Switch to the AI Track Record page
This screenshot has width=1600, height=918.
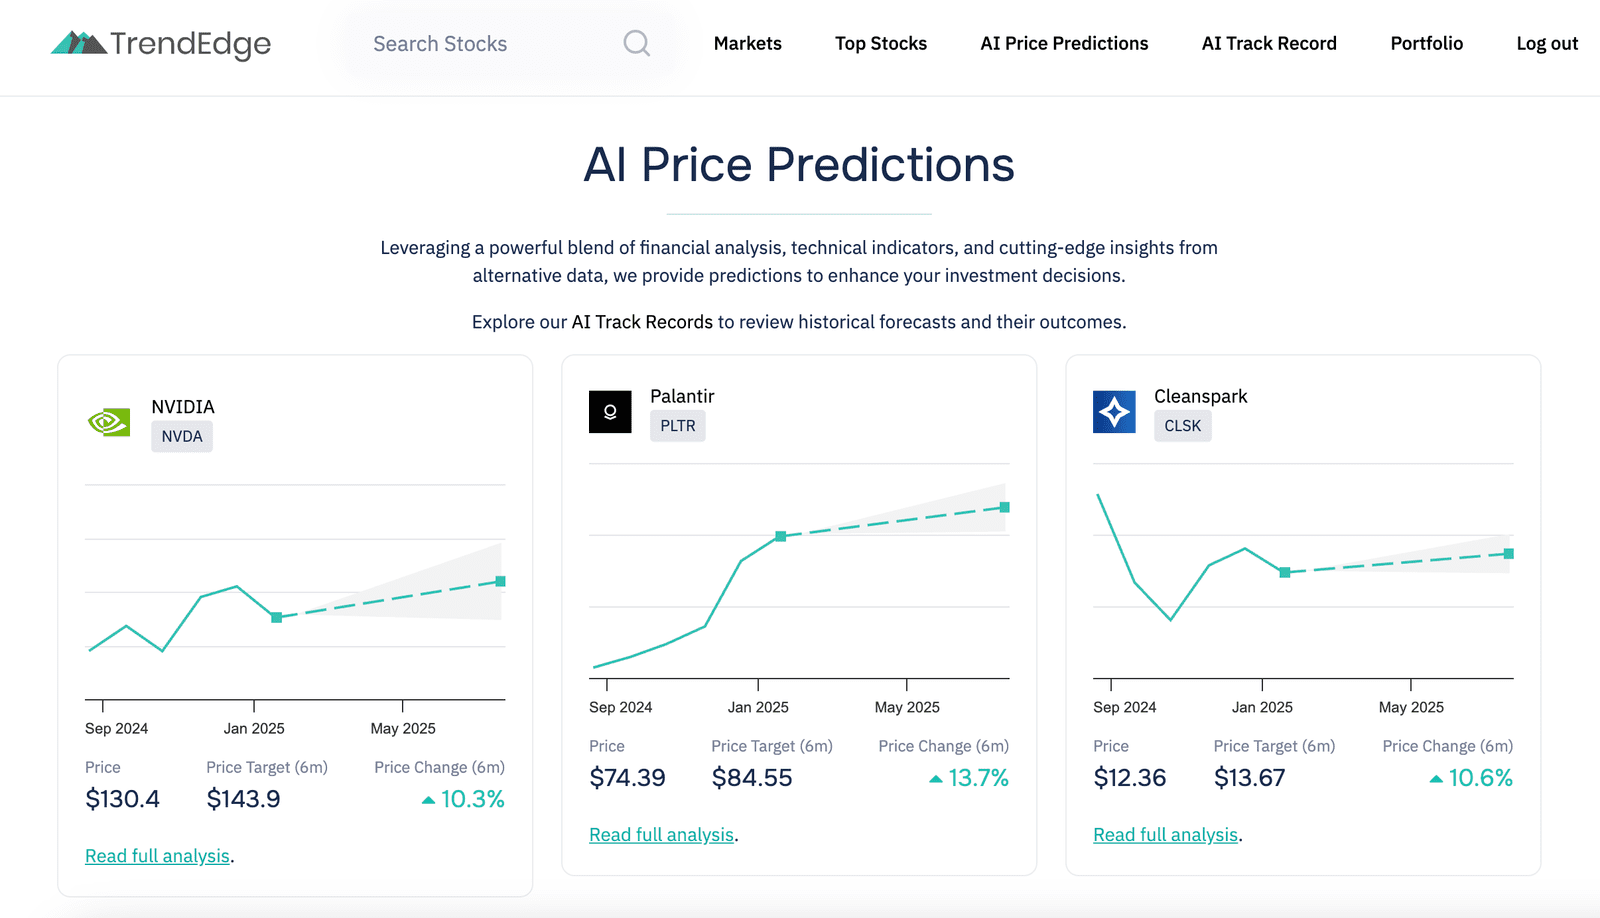[1268, 43]
